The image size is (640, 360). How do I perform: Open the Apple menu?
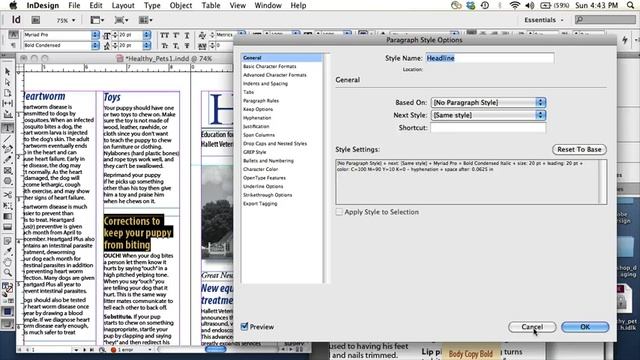tap(13, 5)
